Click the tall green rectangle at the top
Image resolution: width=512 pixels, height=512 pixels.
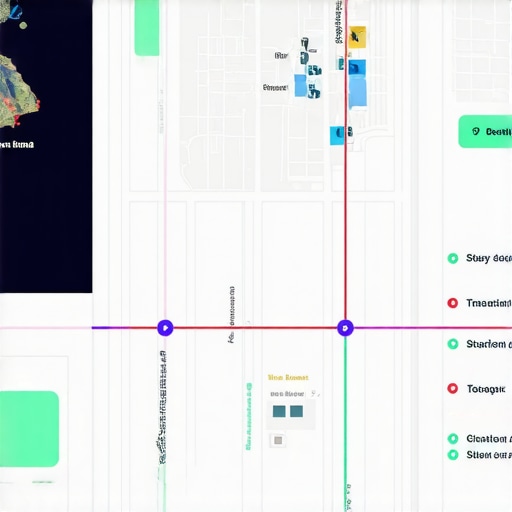point(147,28)
